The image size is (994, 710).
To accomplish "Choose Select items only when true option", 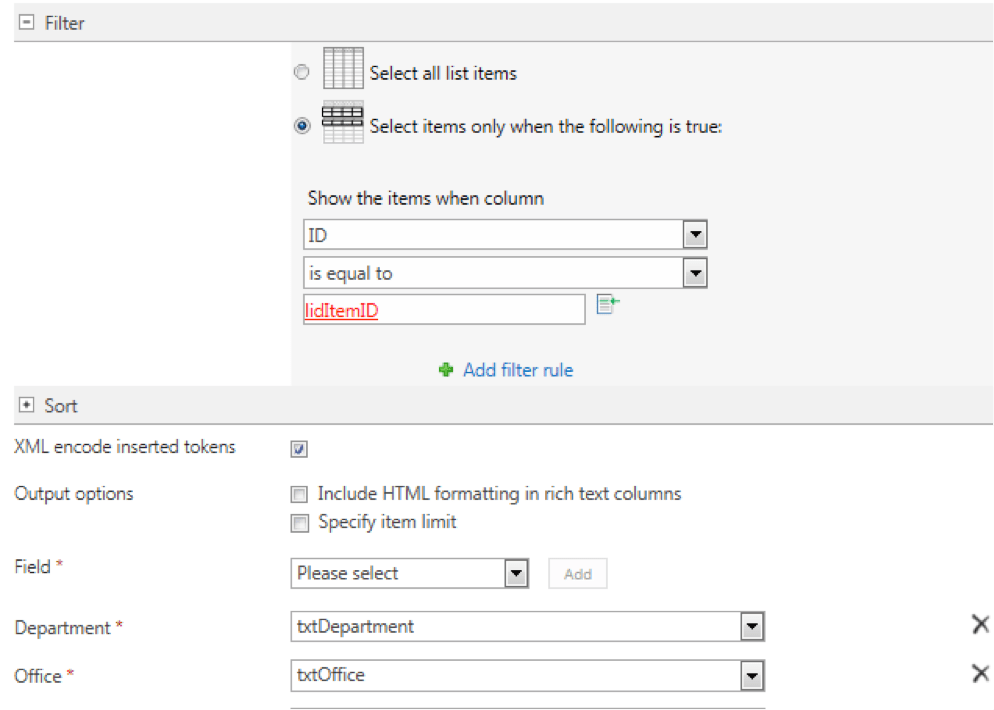I will pos(301,126).
